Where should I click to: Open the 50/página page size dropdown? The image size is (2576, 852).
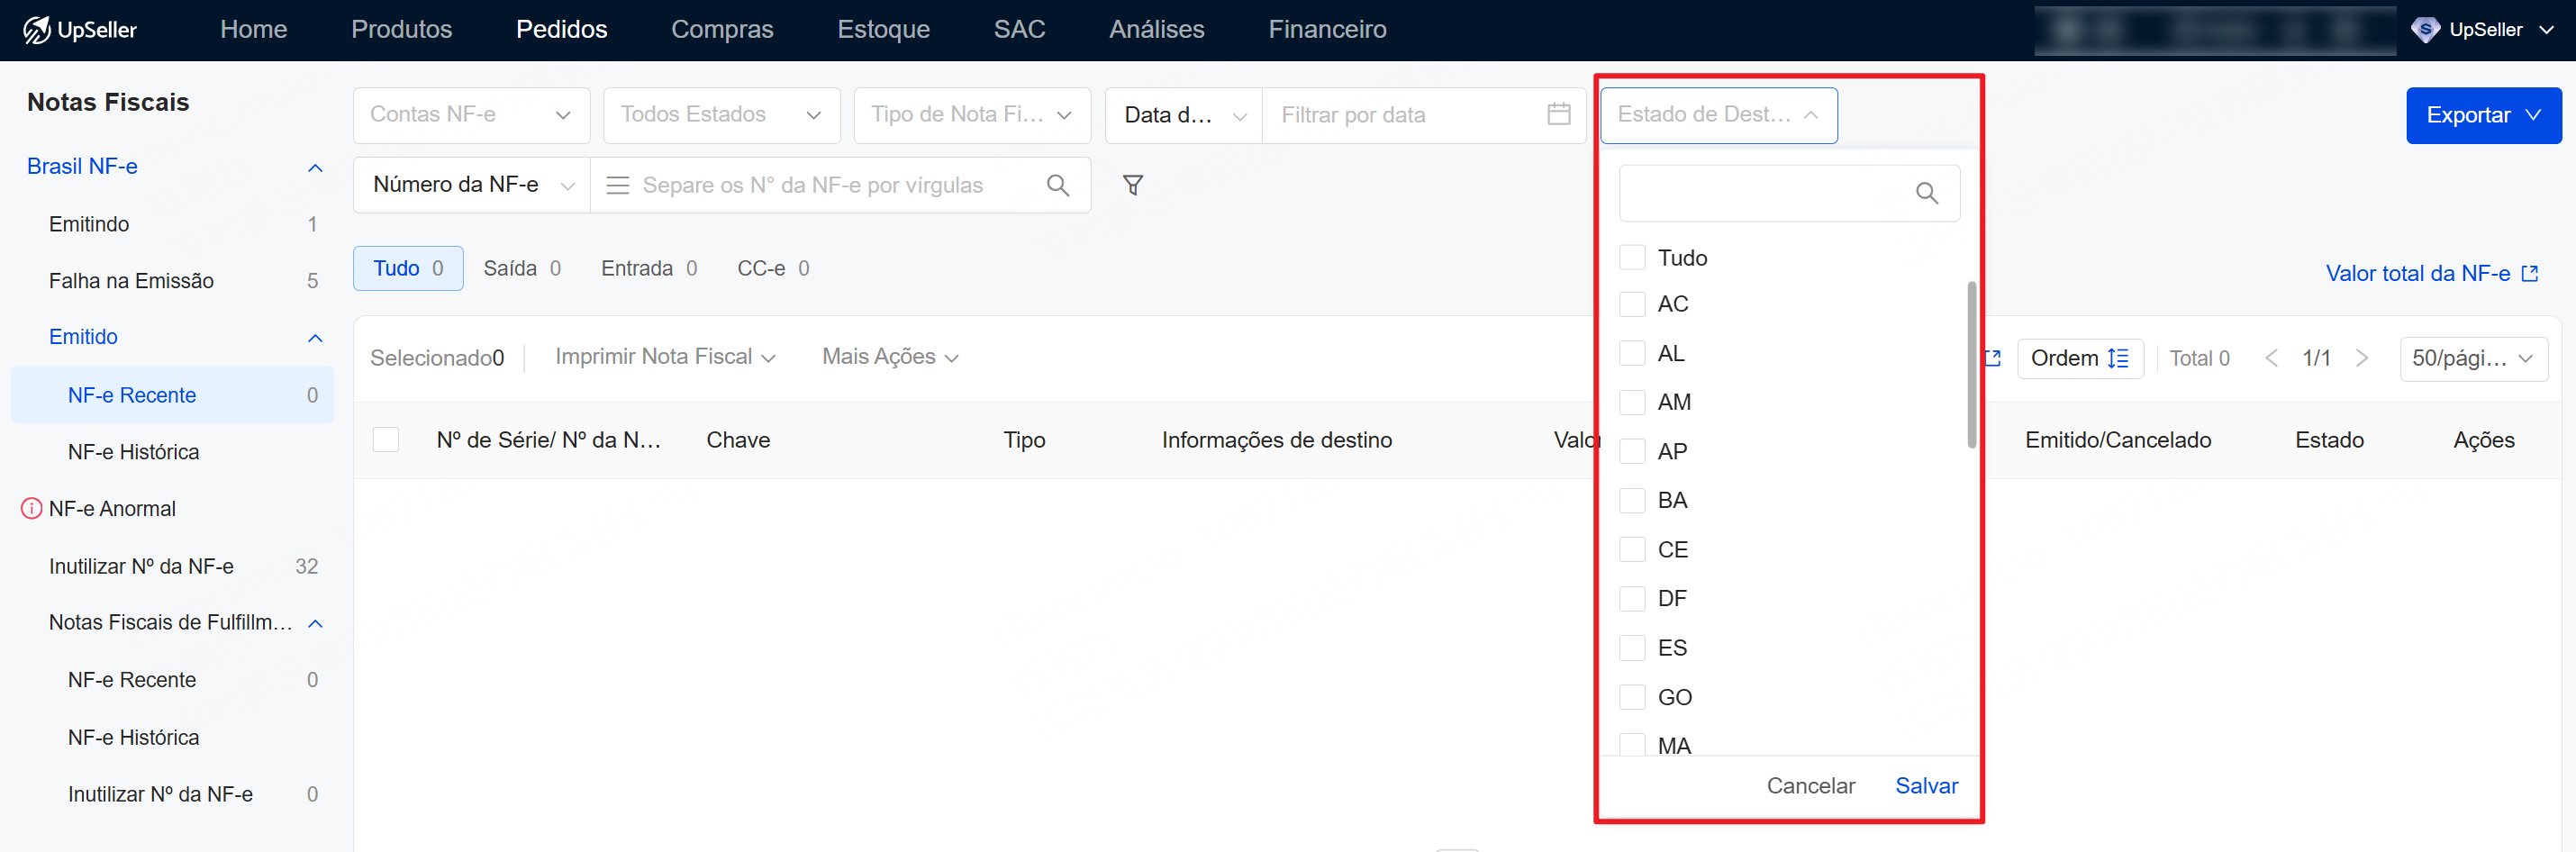point(2472,358)
